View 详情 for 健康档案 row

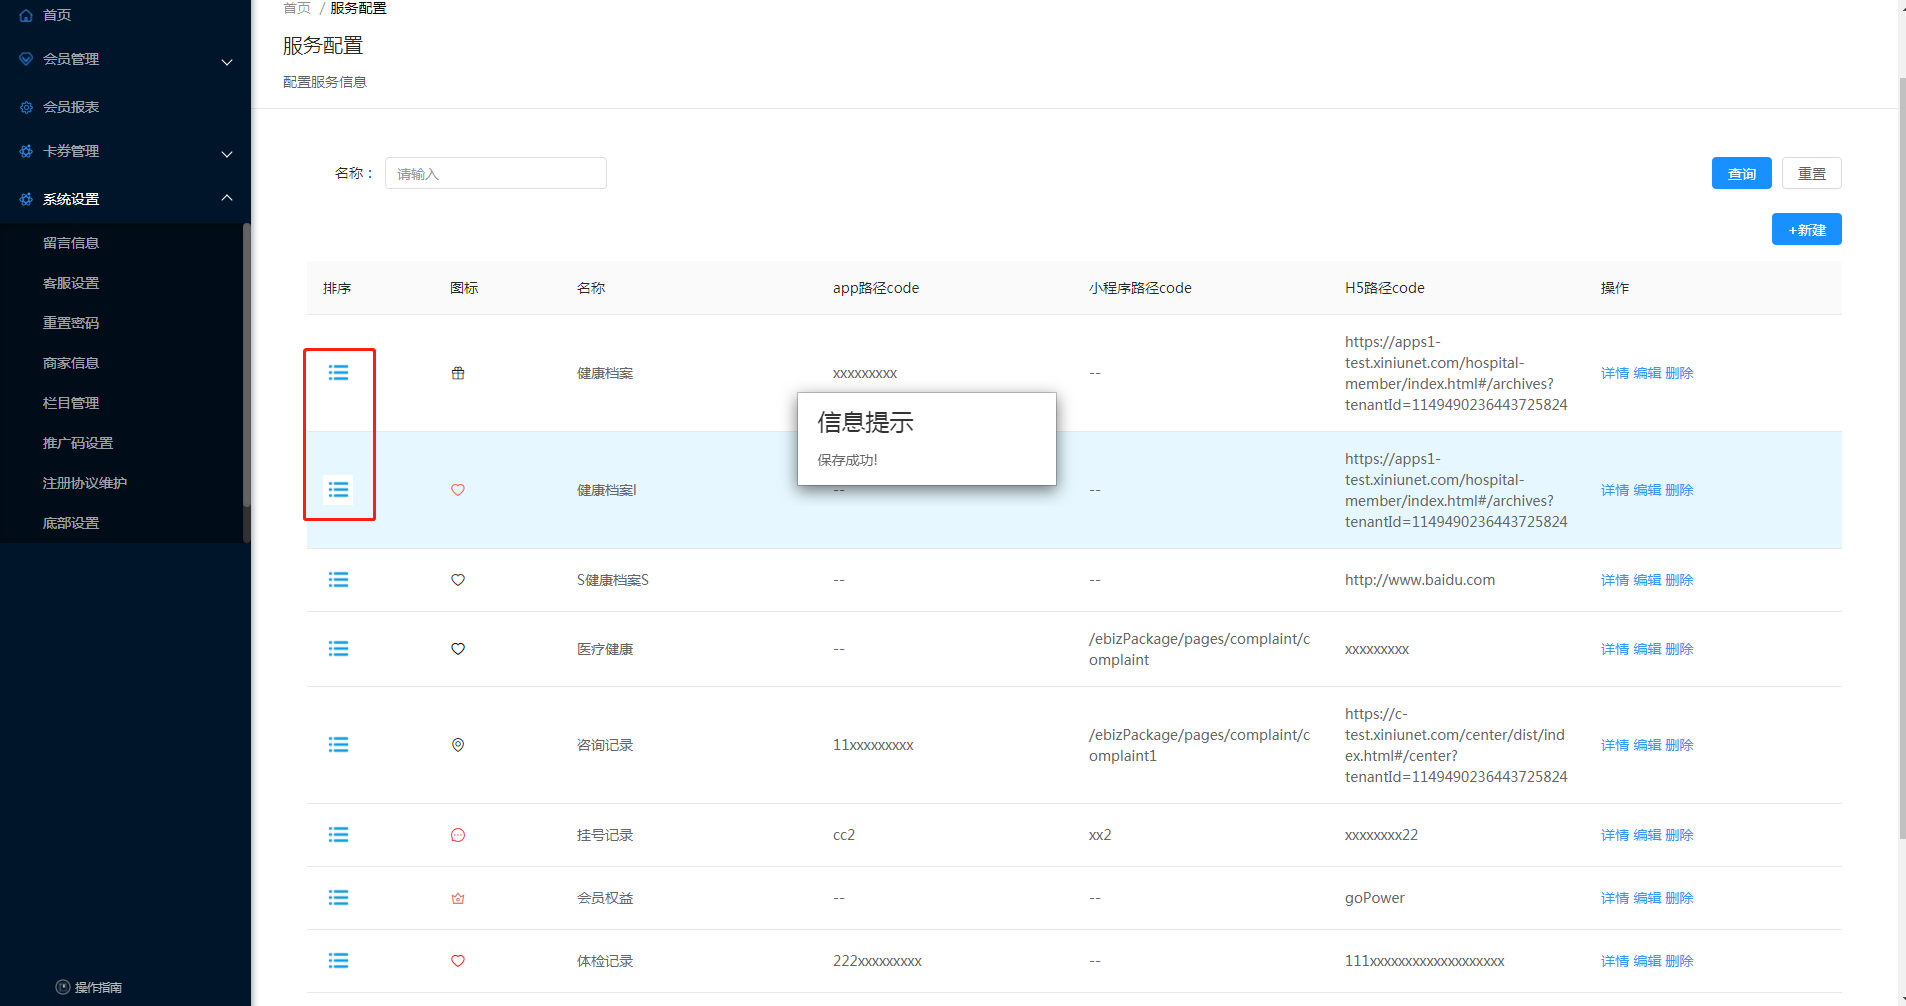click(1614, 373)
